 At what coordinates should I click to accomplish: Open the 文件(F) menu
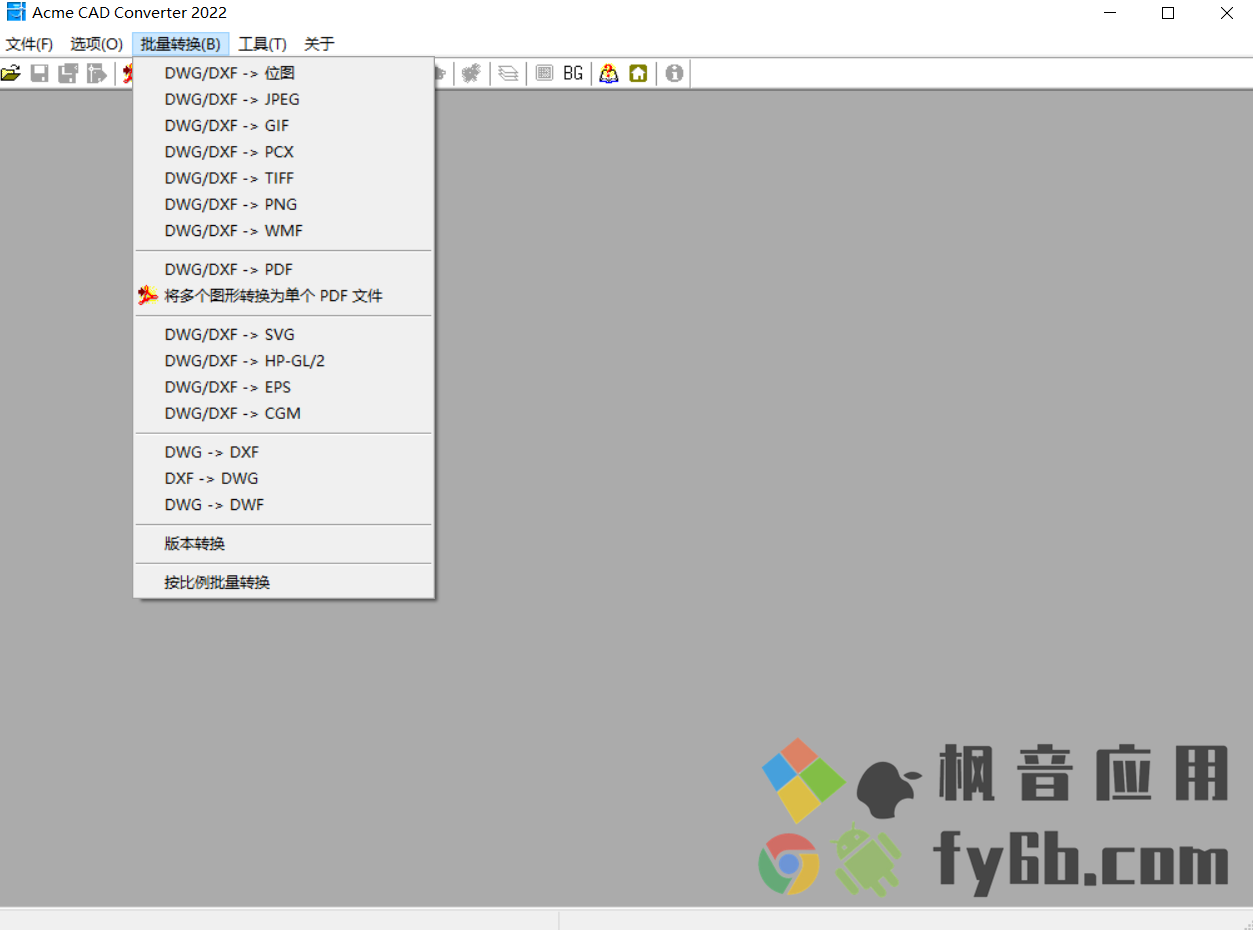[x=30, y=44]
